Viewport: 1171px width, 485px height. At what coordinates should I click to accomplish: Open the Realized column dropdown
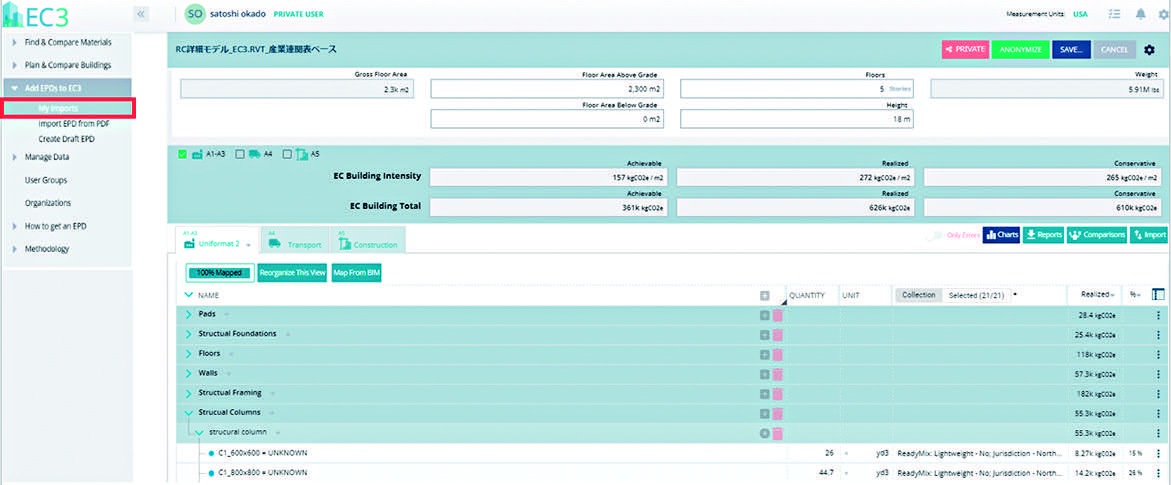(1096, 295)
